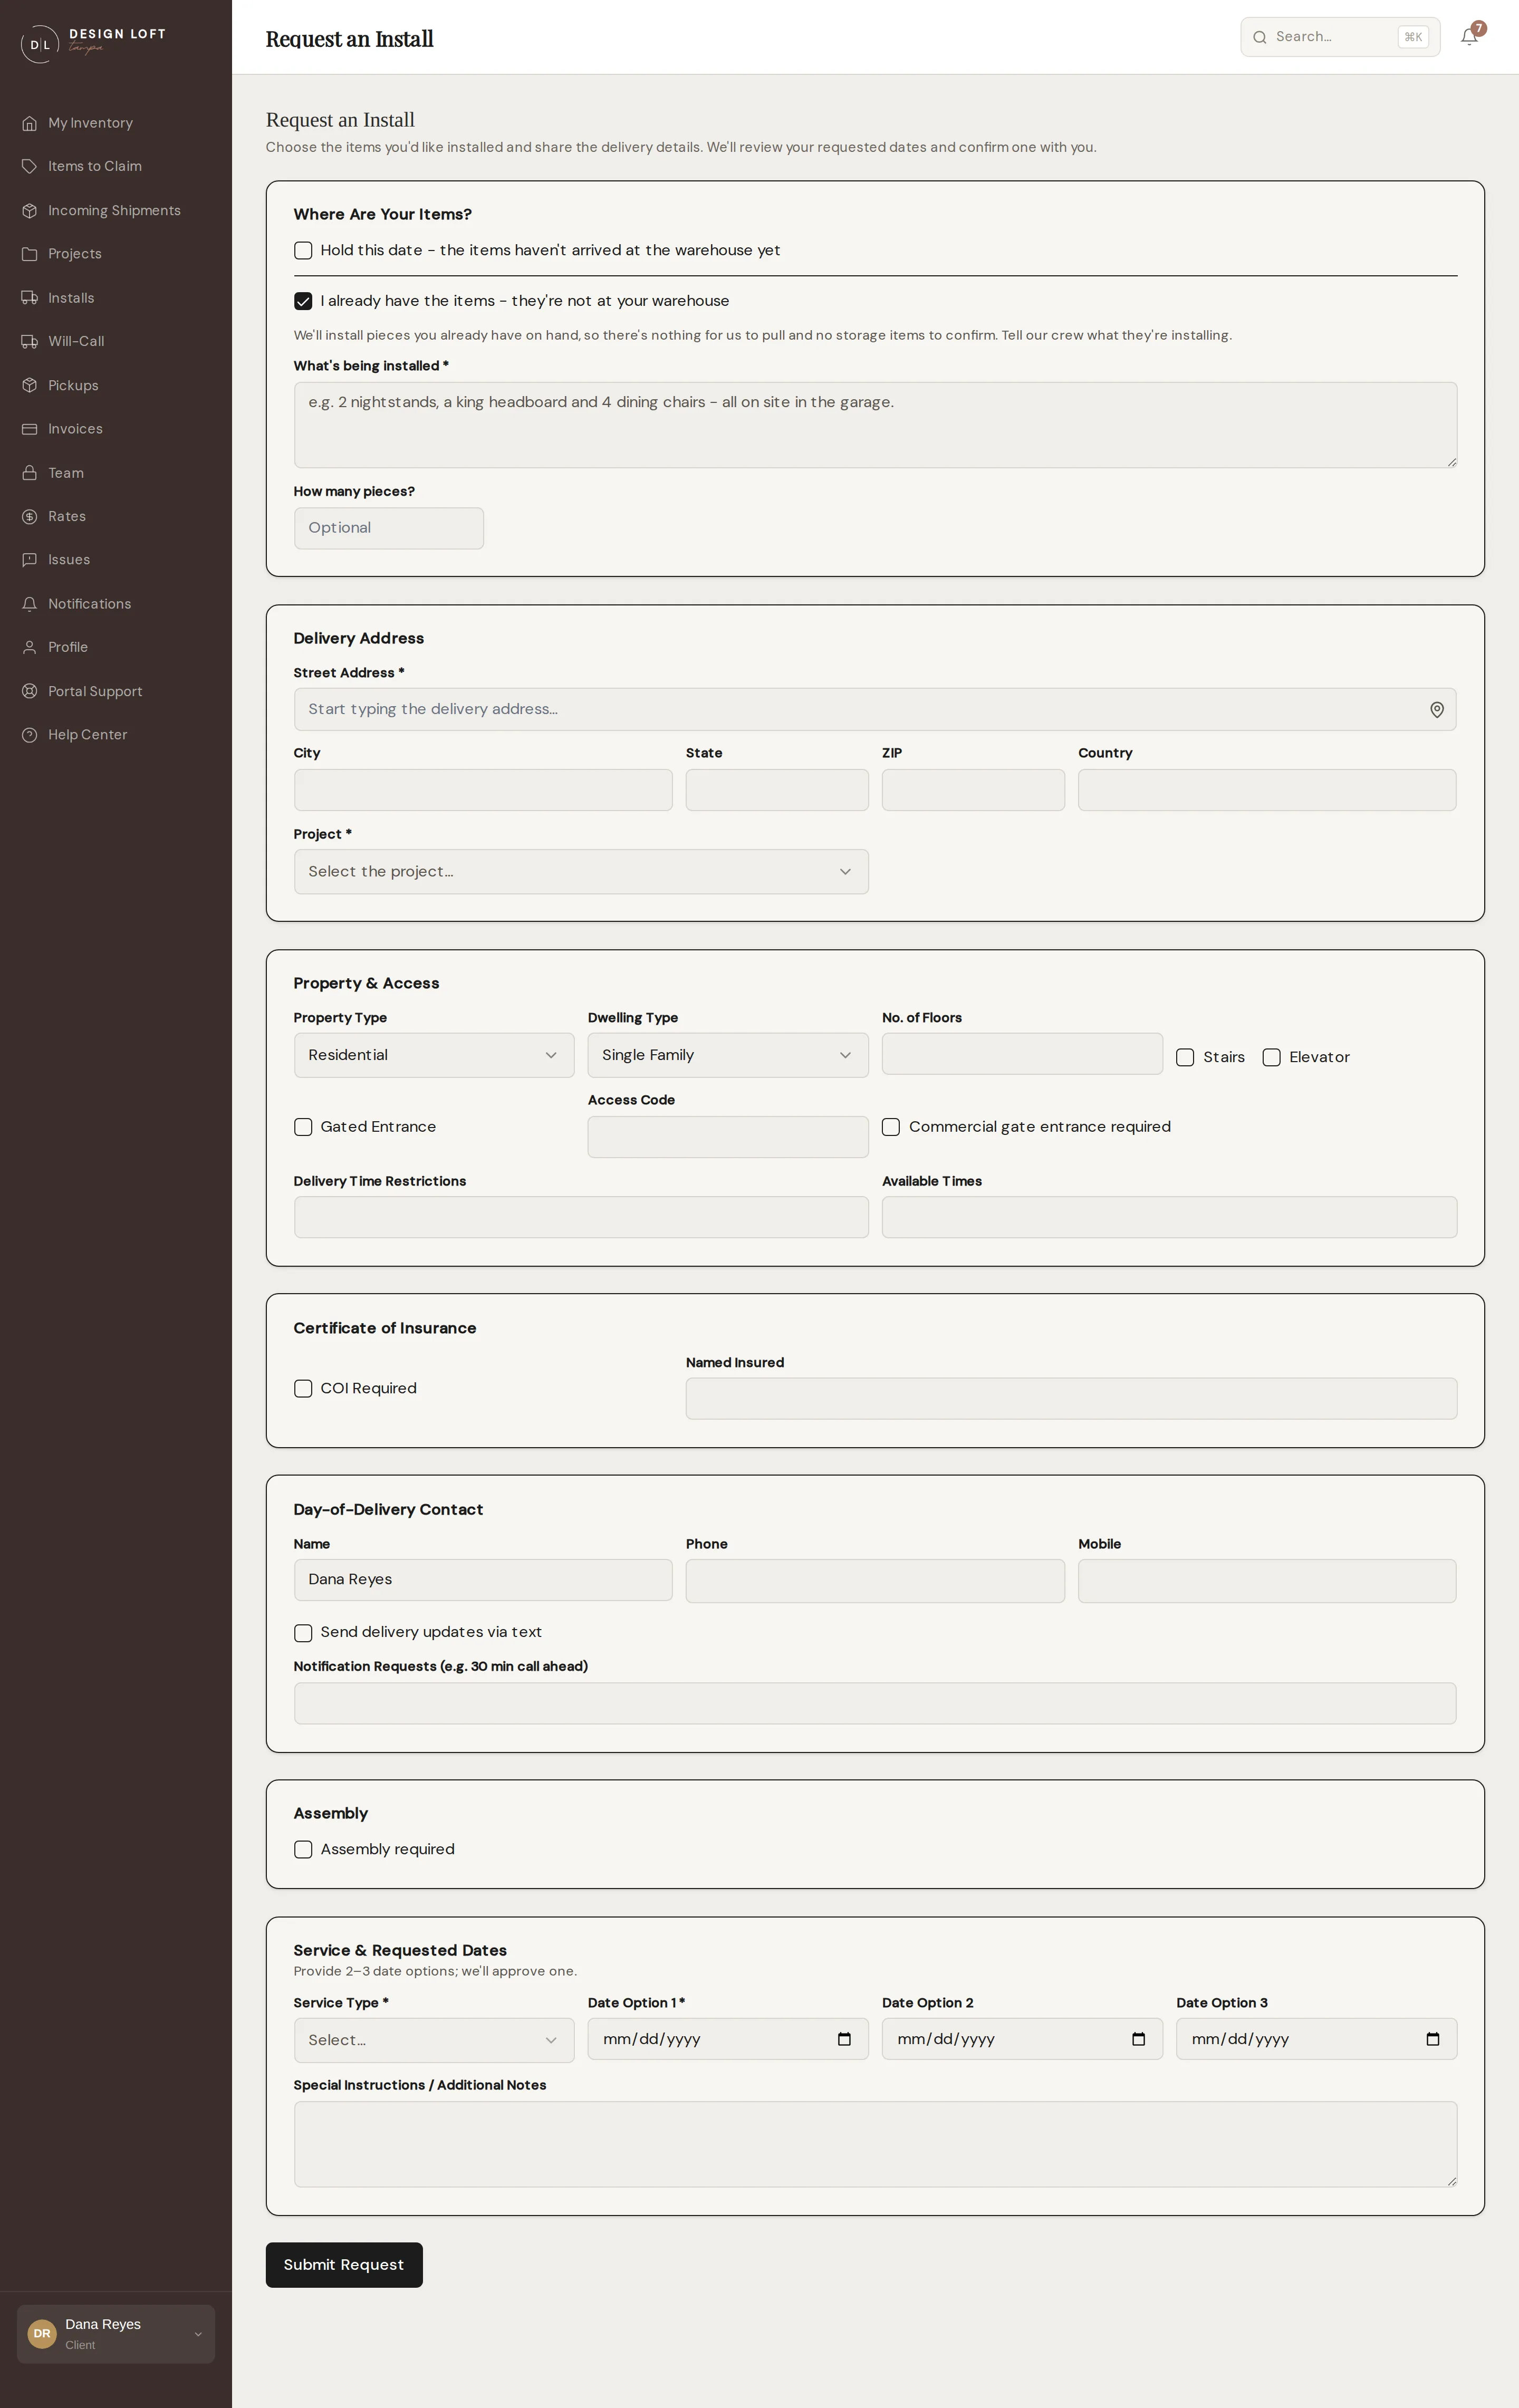Click the Help Center question icon
Image resolution: width=1519 pixels, height=2408 pixels.
point(30,735)
